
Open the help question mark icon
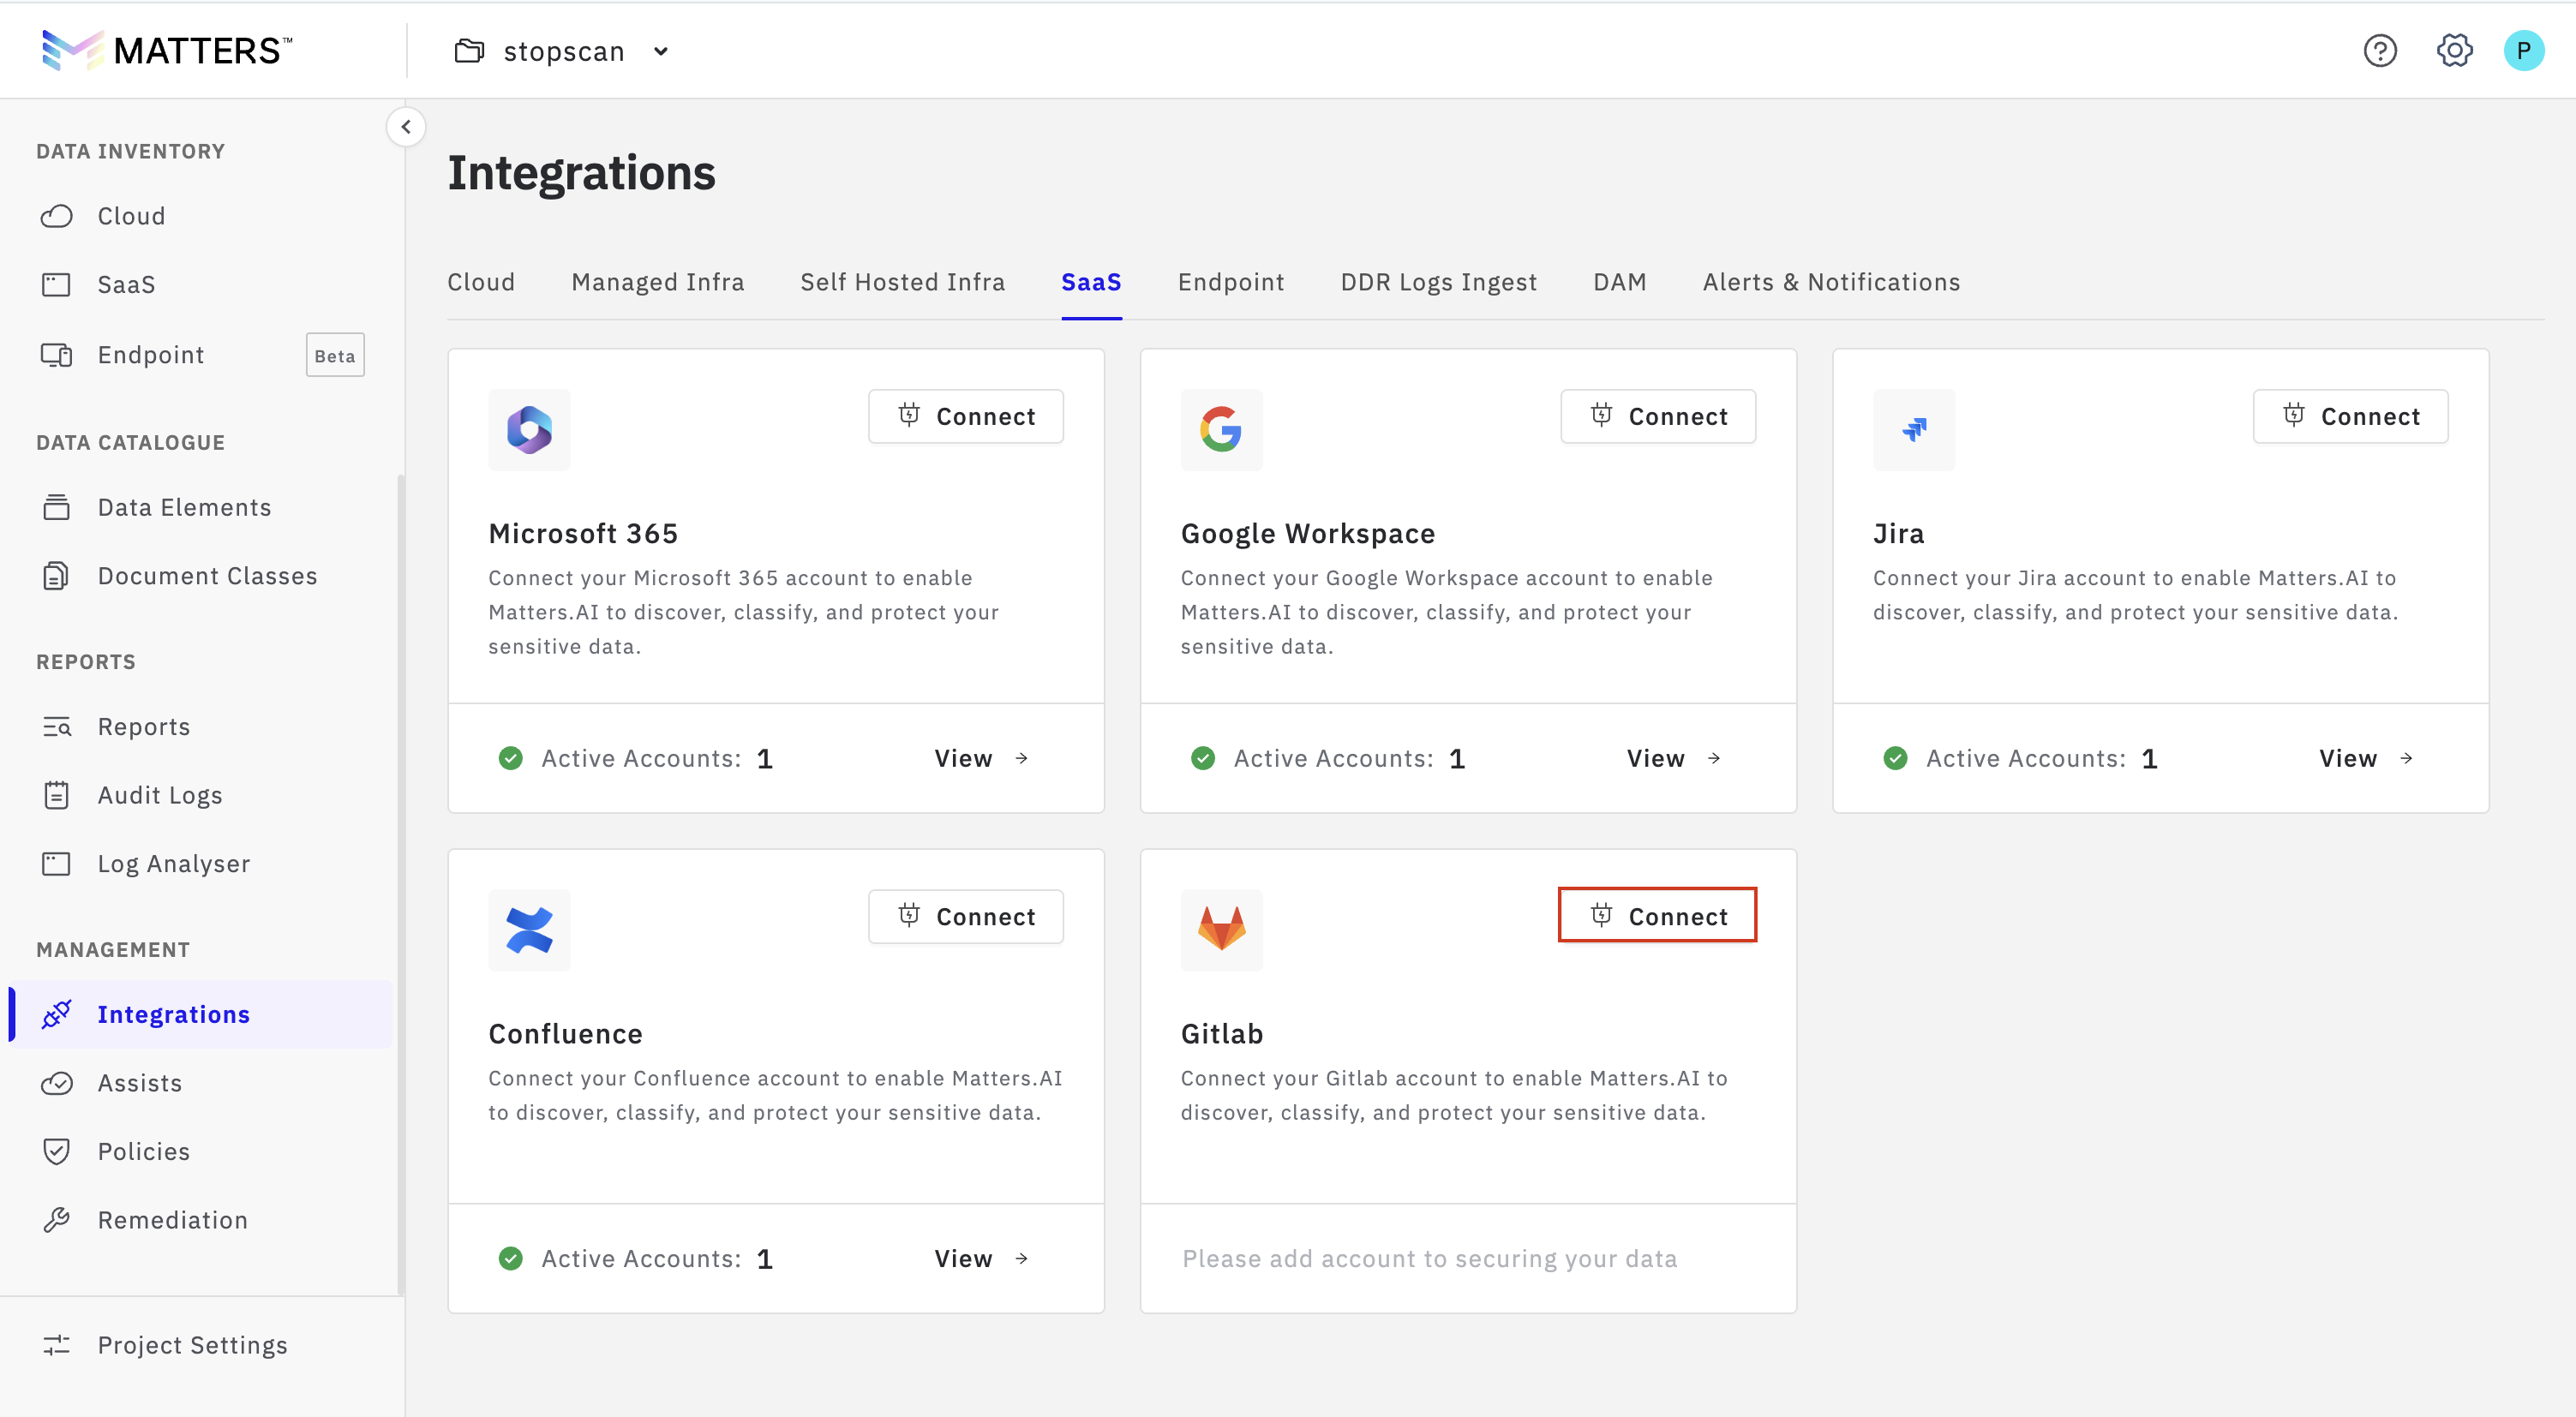2380,50
